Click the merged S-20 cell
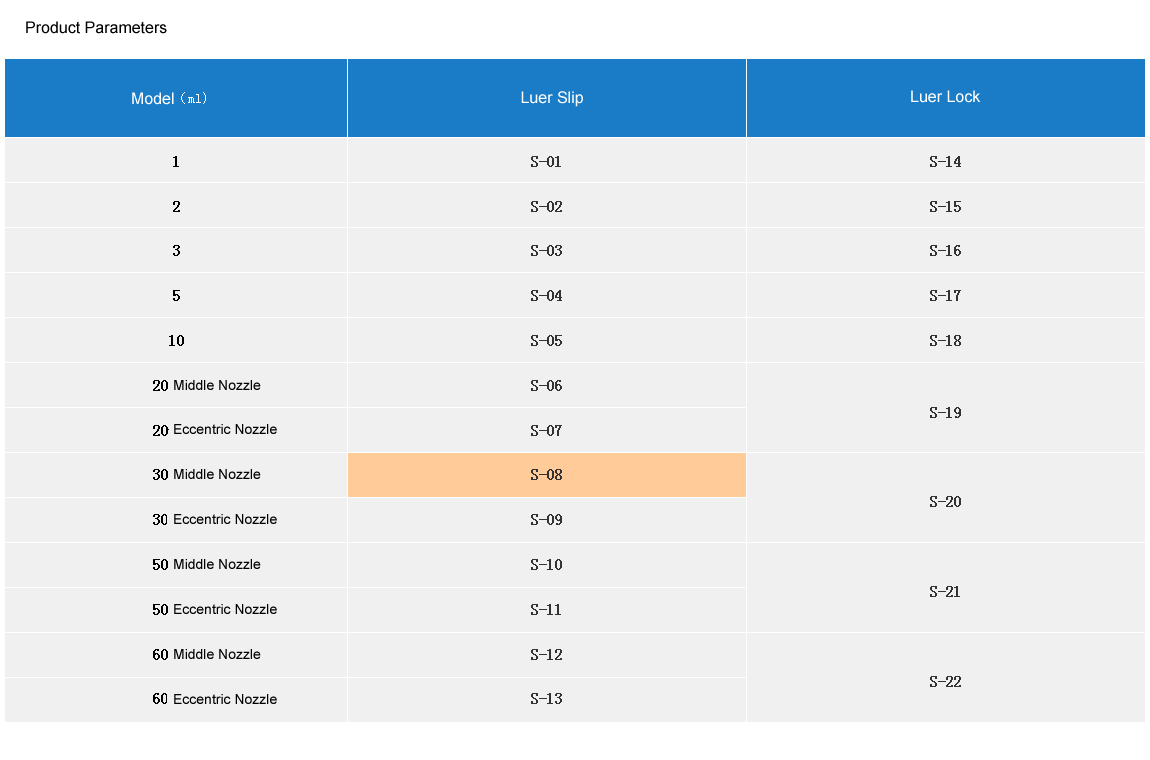Viewport: 1150px width, 760px height. pyautogui.click(x=945, y=502)
